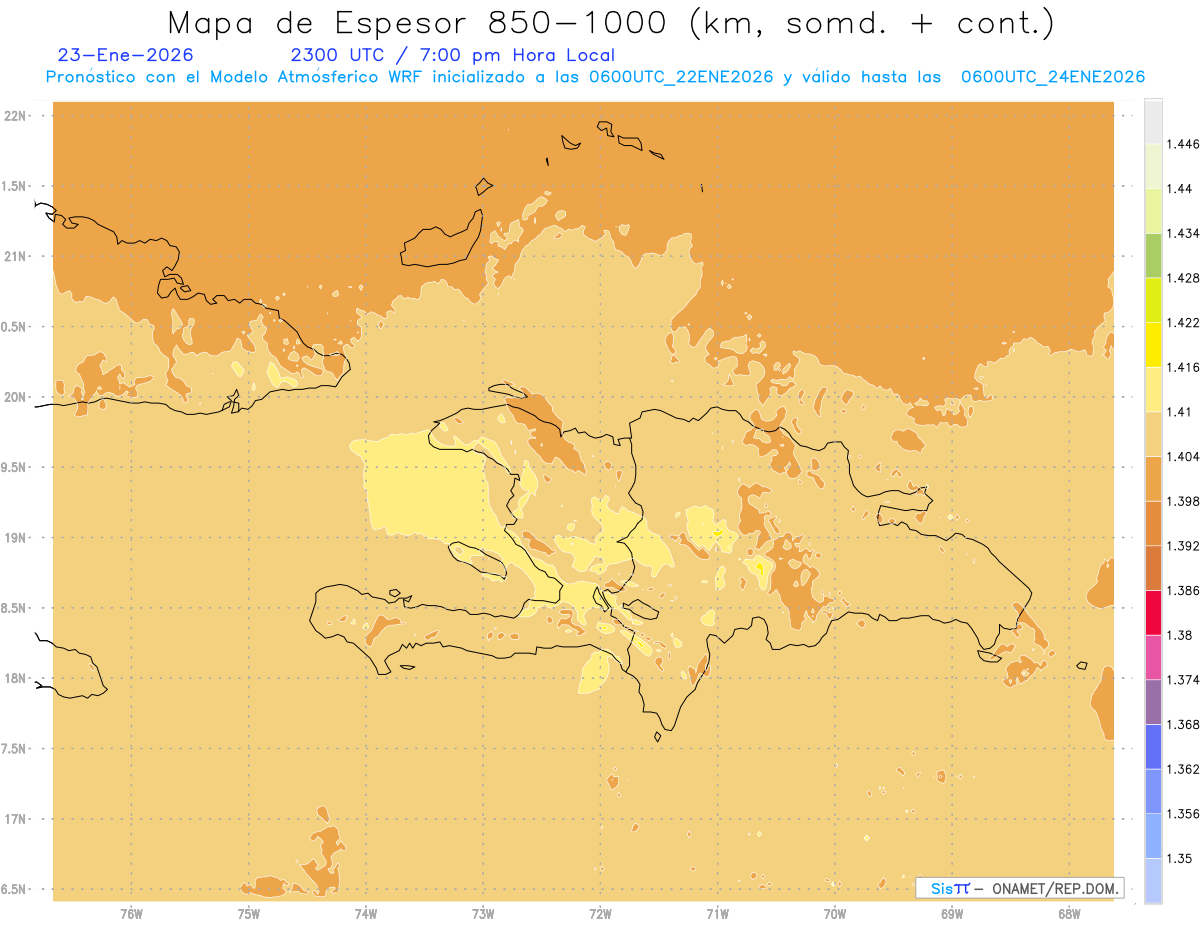Image resolution: width=1200 pixels, height=927 pixels.
Task: Click the "1.422" colorbar value
Action: point(1183,322)
